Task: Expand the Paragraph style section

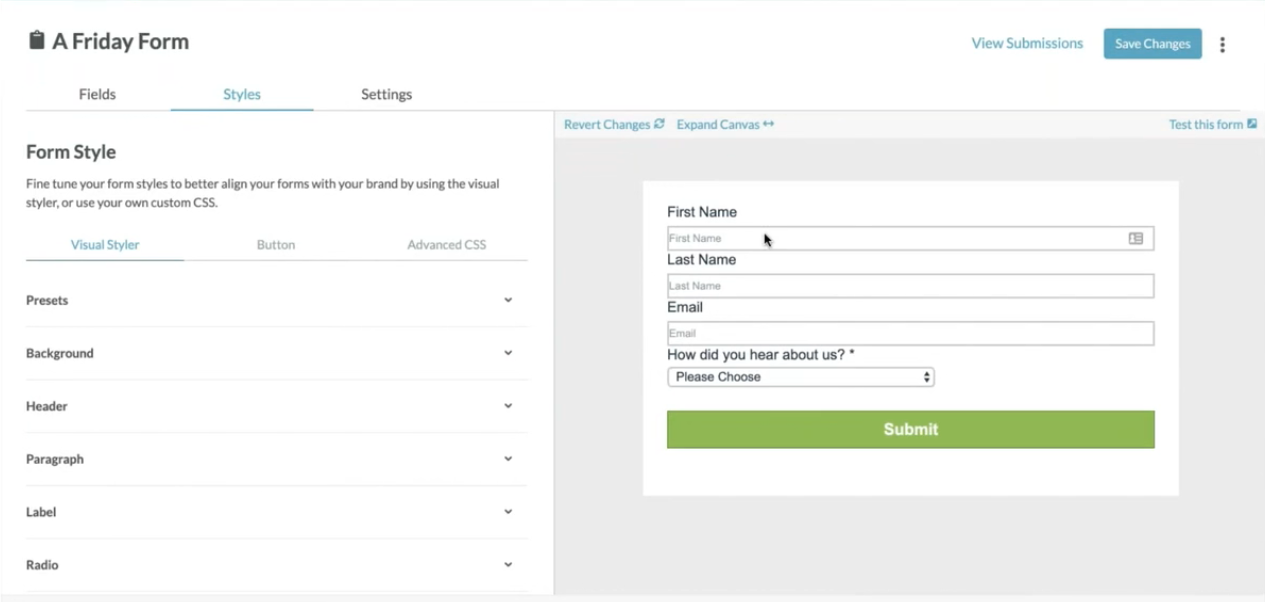Action: click(508, 459)
